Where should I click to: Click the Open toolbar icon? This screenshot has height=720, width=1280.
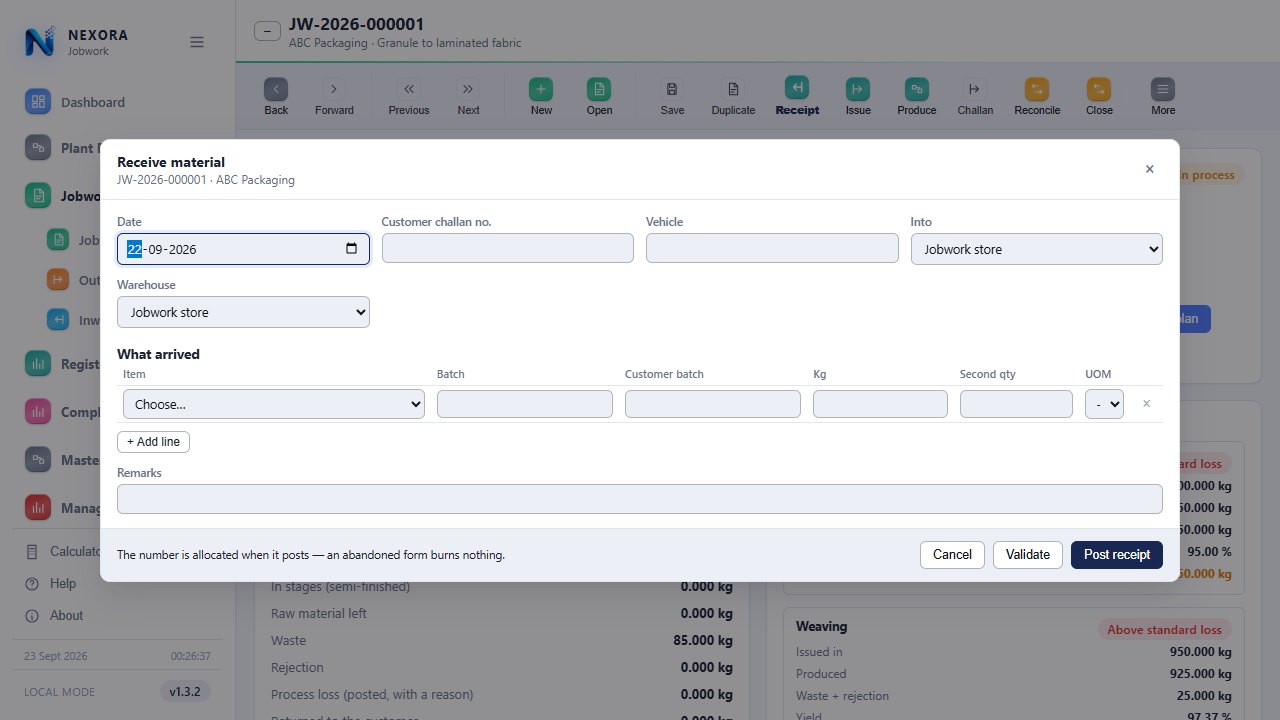[599, 89]
